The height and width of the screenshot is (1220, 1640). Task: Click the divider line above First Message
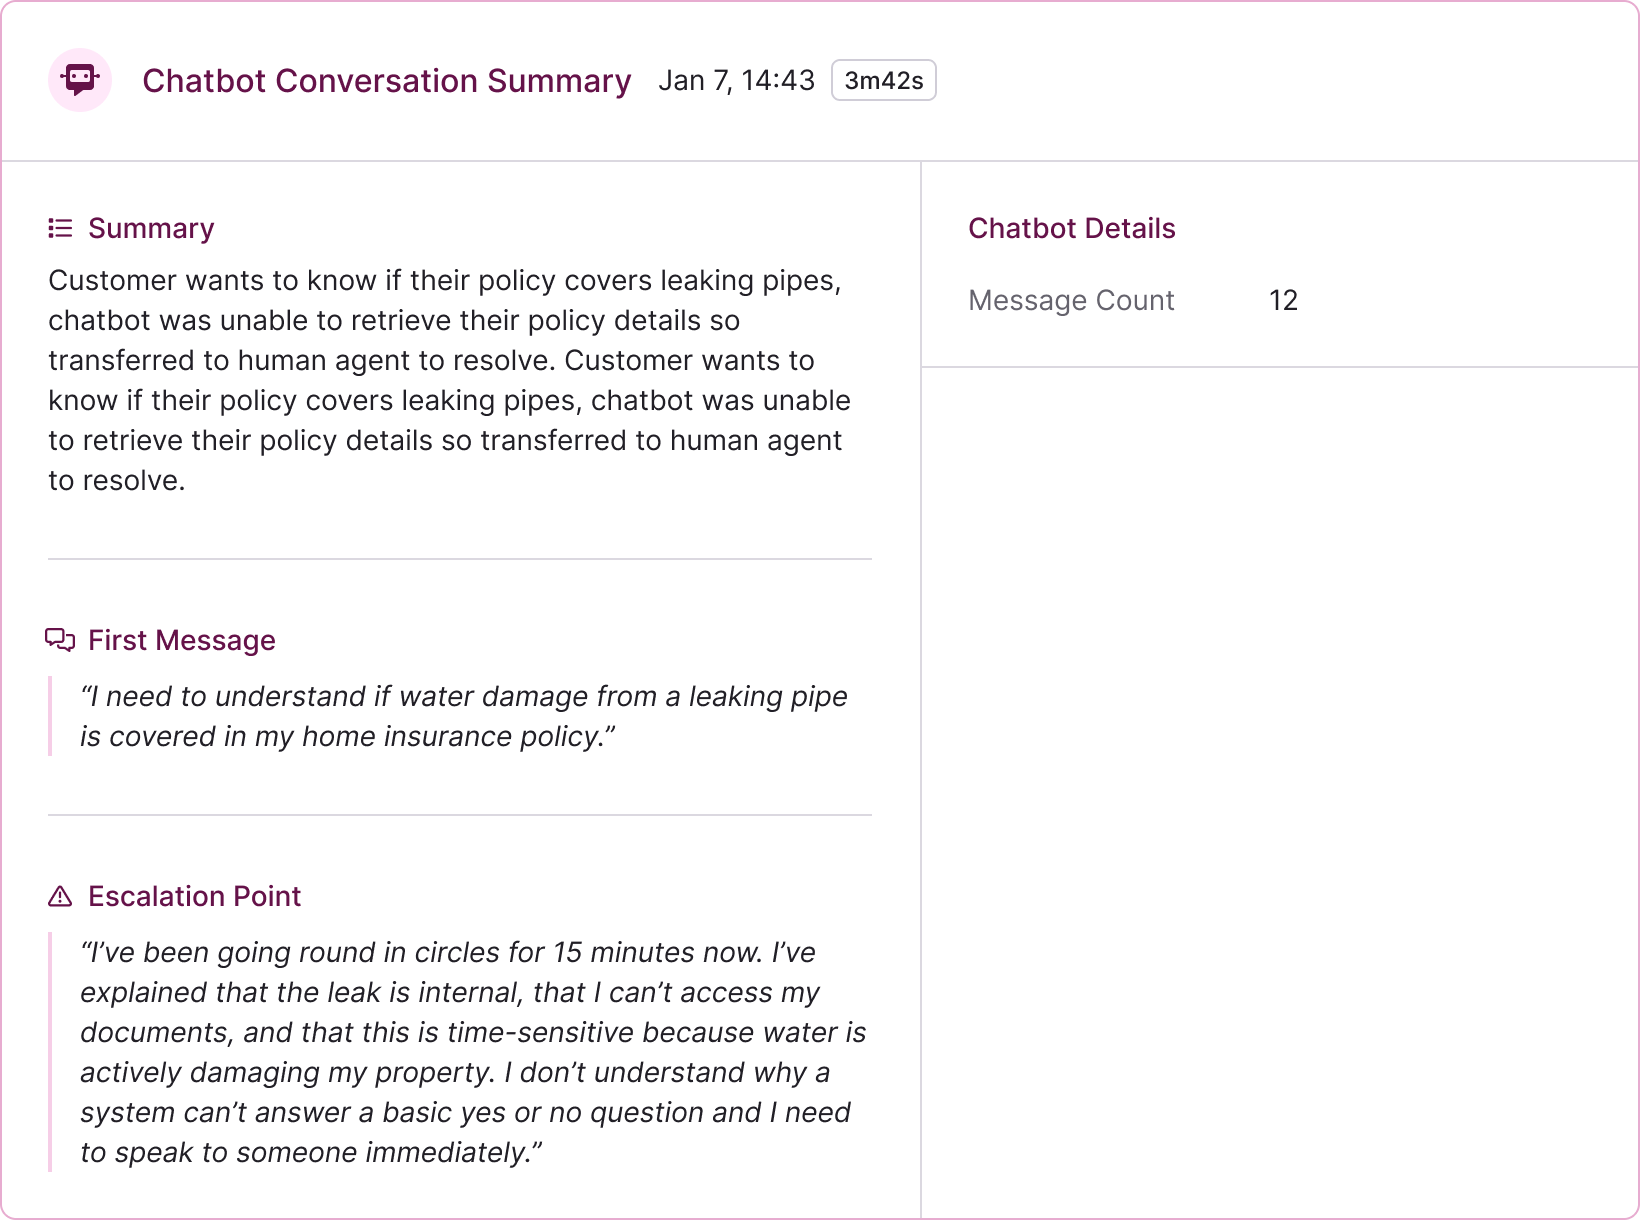pyautogui.click(x=460, y=559)
